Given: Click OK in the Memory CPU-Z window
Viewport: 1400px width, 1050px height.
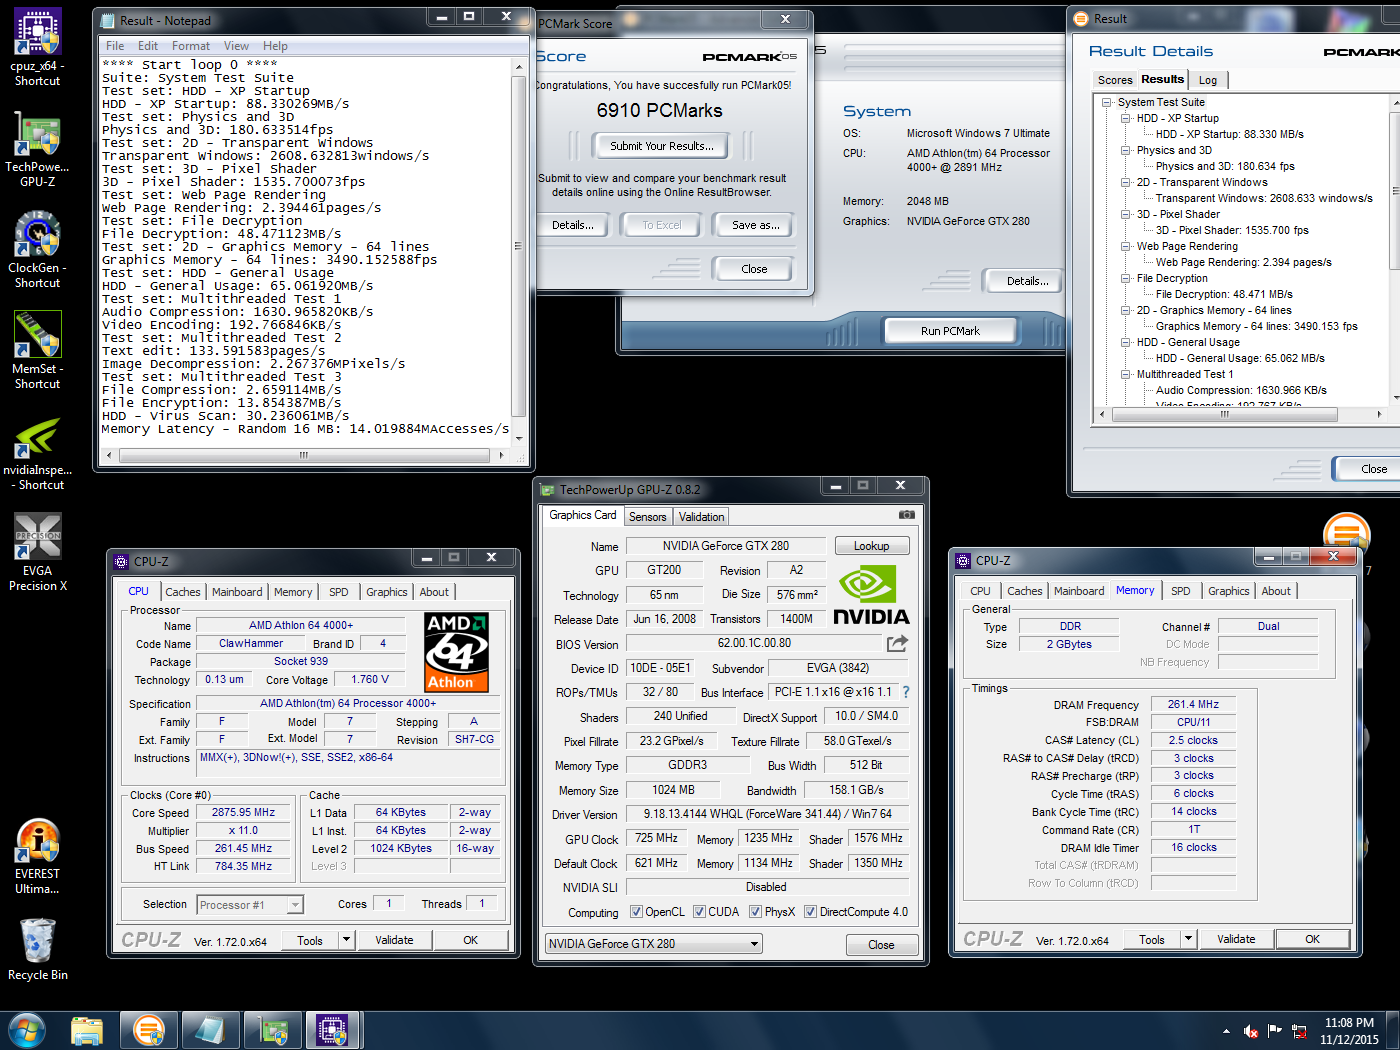Looking at the screenshot, I should tap(1312, 939).
